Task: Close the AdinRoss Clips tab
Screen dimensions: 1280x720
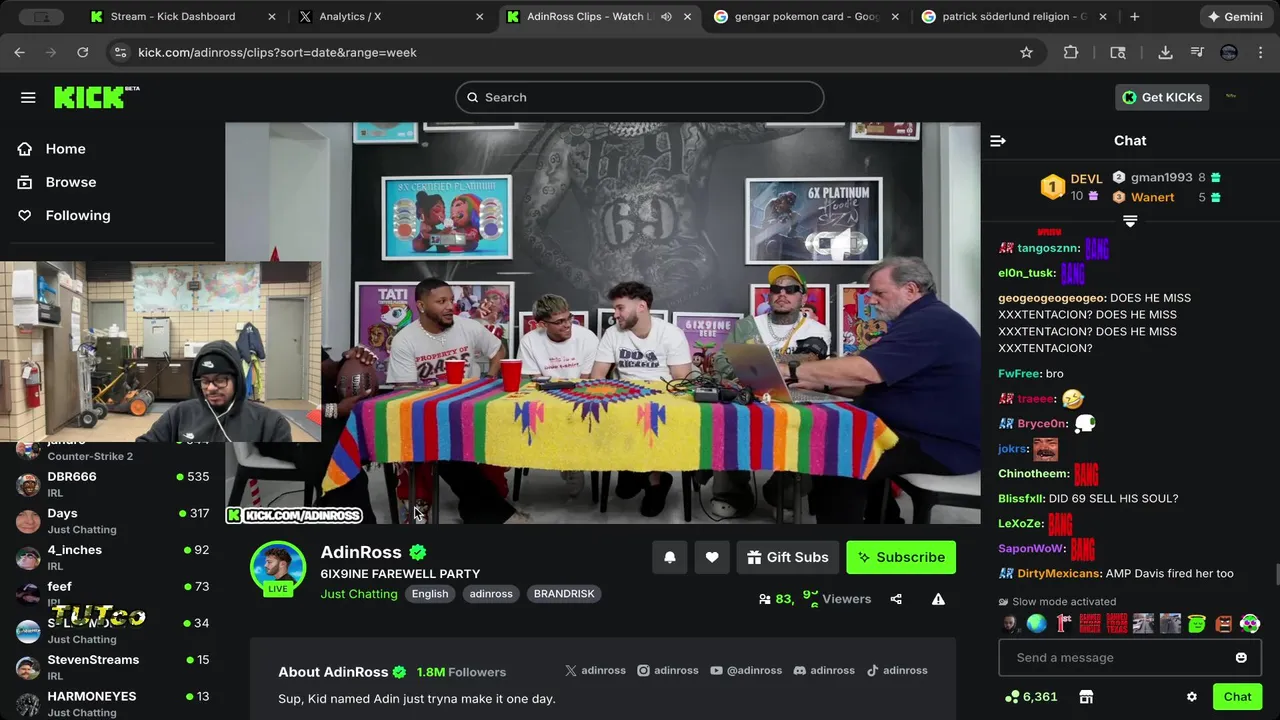Action: [x=688, y=17]
